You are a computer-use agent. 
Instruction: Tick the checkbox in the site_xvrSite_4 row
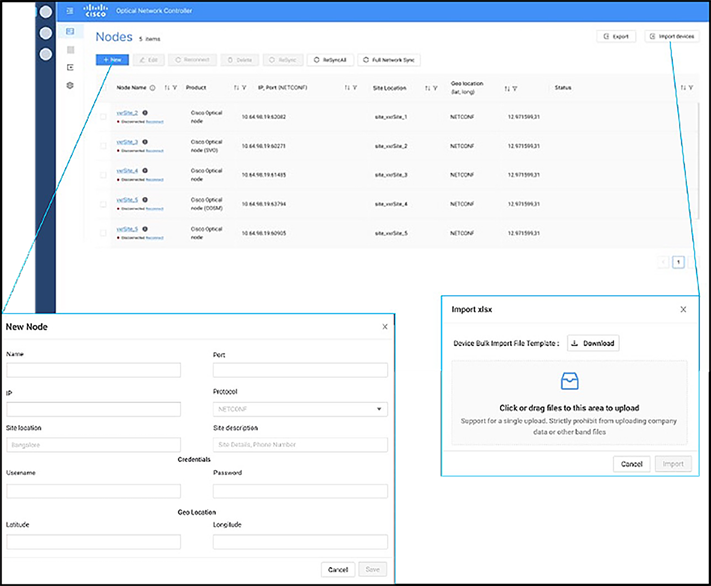103,204
